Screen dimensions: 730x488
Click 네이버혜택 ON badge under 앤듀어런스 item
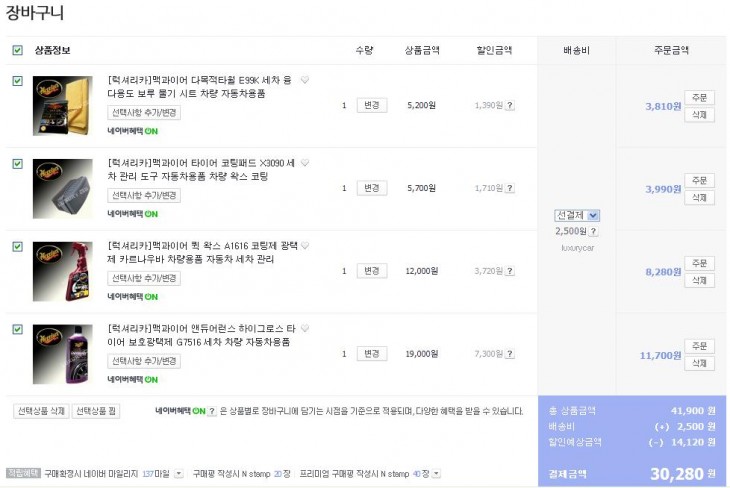pyautogui.click(x=133, y=380)
